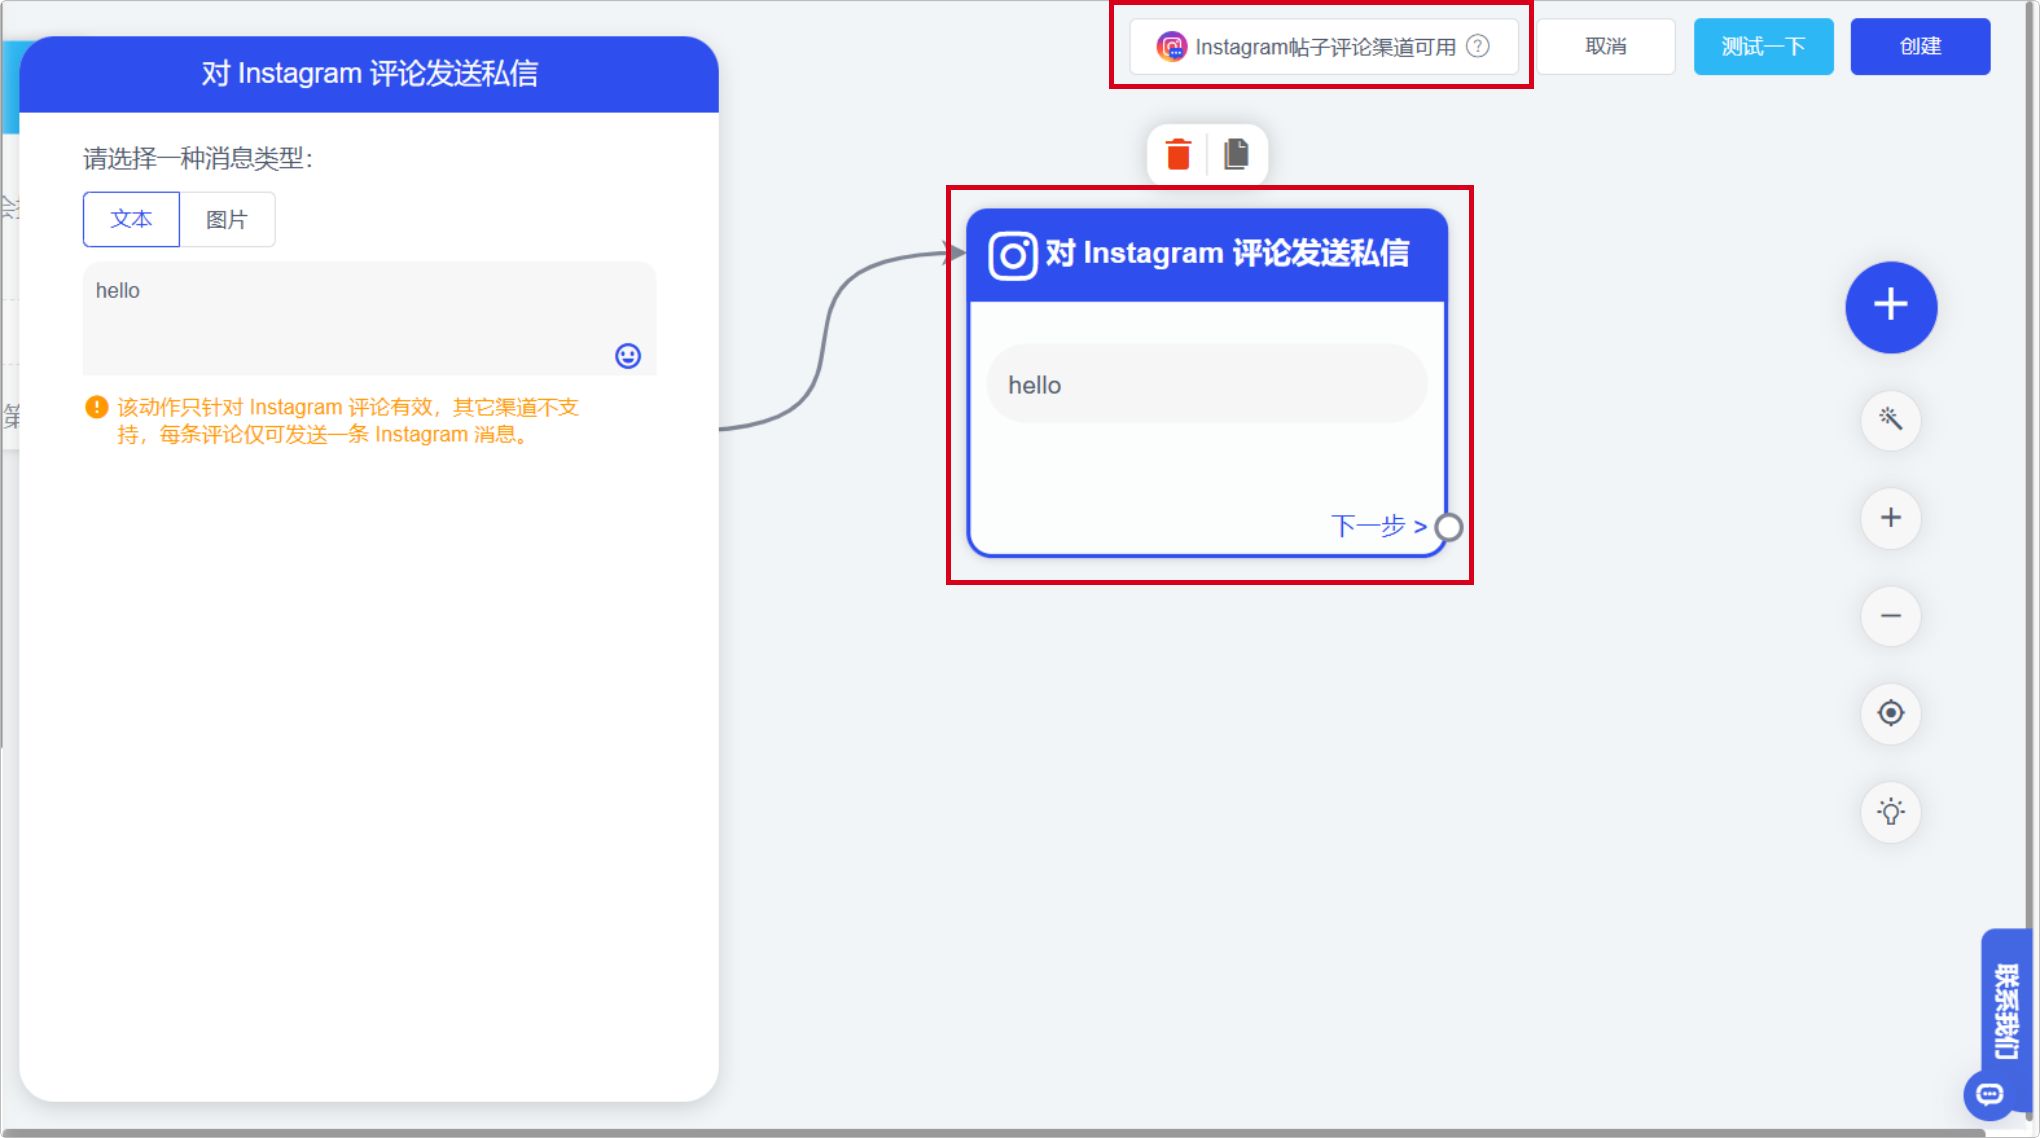Click the 取消 cancel button
The height and width of the screenshot is (1138, 2040).
click(1605, 46)
